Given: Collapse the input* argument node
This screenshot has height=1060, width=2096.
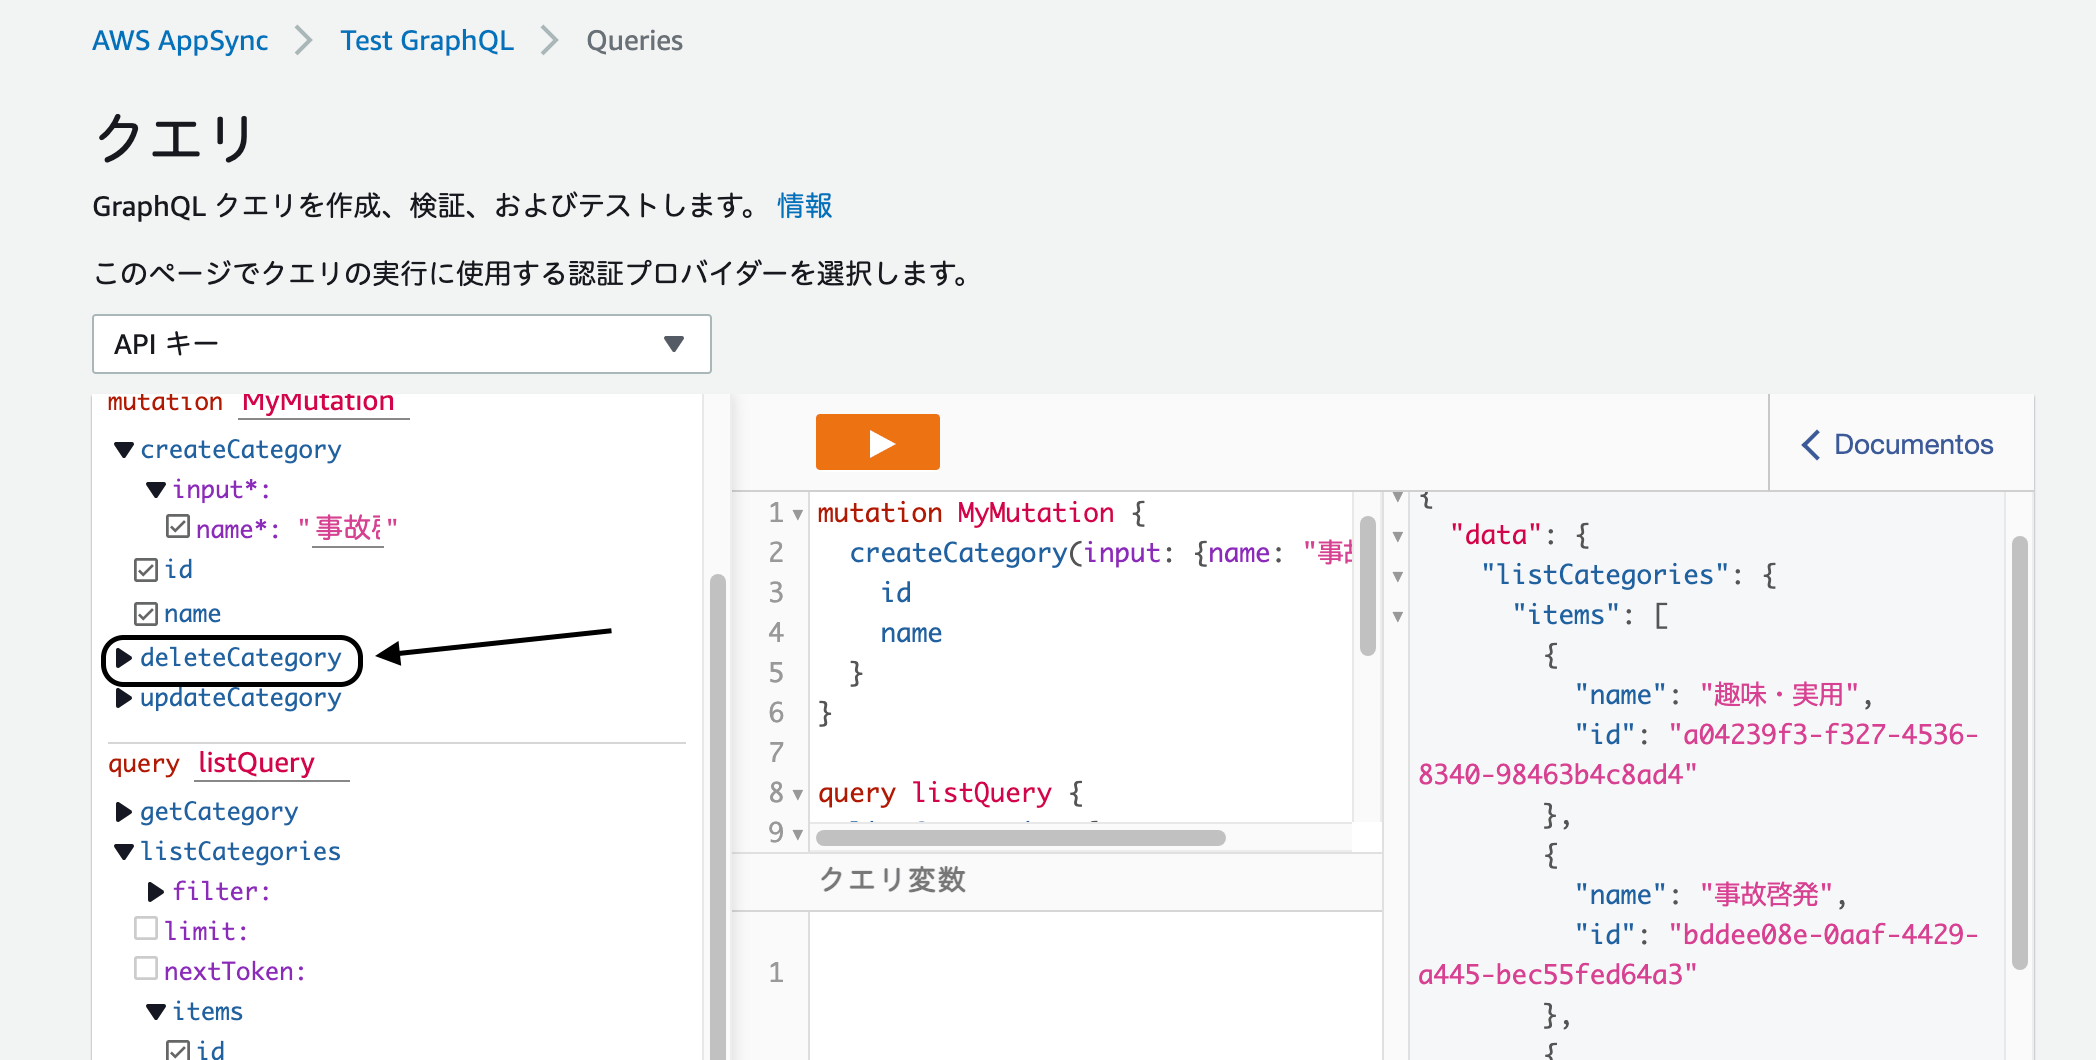Looking at the screenshot, I should [x=156, y=490].
